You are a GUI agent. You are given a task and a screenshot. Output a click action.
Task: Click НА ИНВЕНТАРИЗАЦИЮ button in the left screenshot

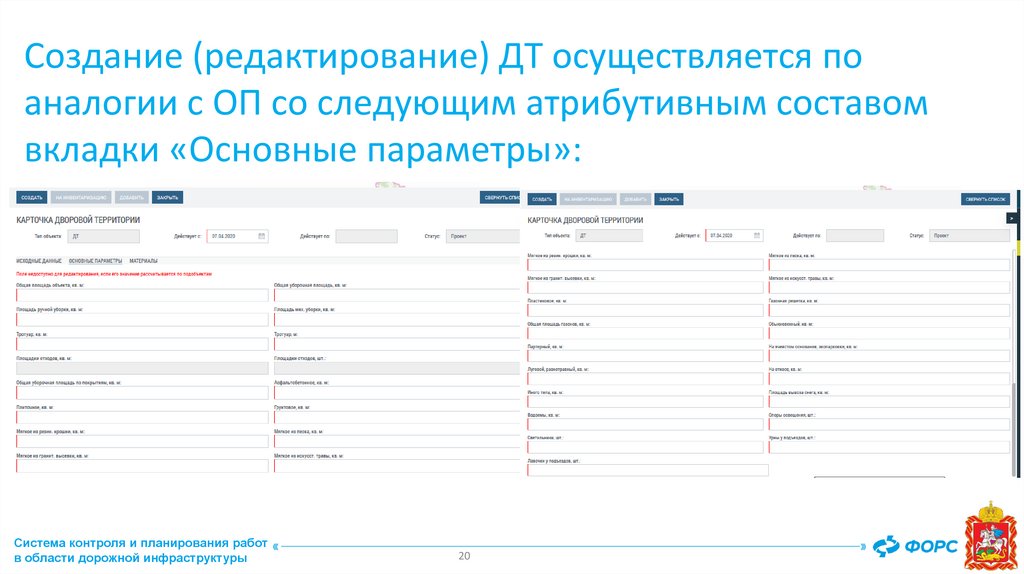click(x=81, y=197)
